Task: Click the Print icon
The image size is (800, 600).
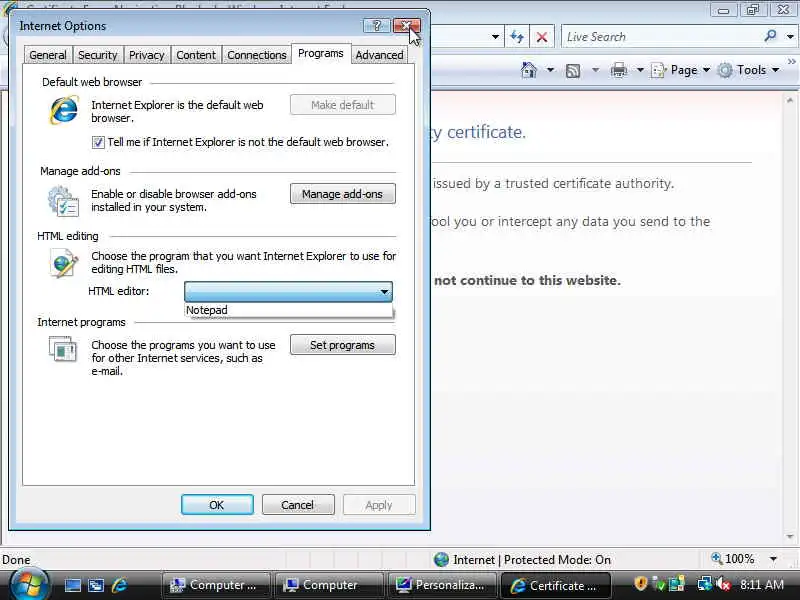Action: (619, 70)
